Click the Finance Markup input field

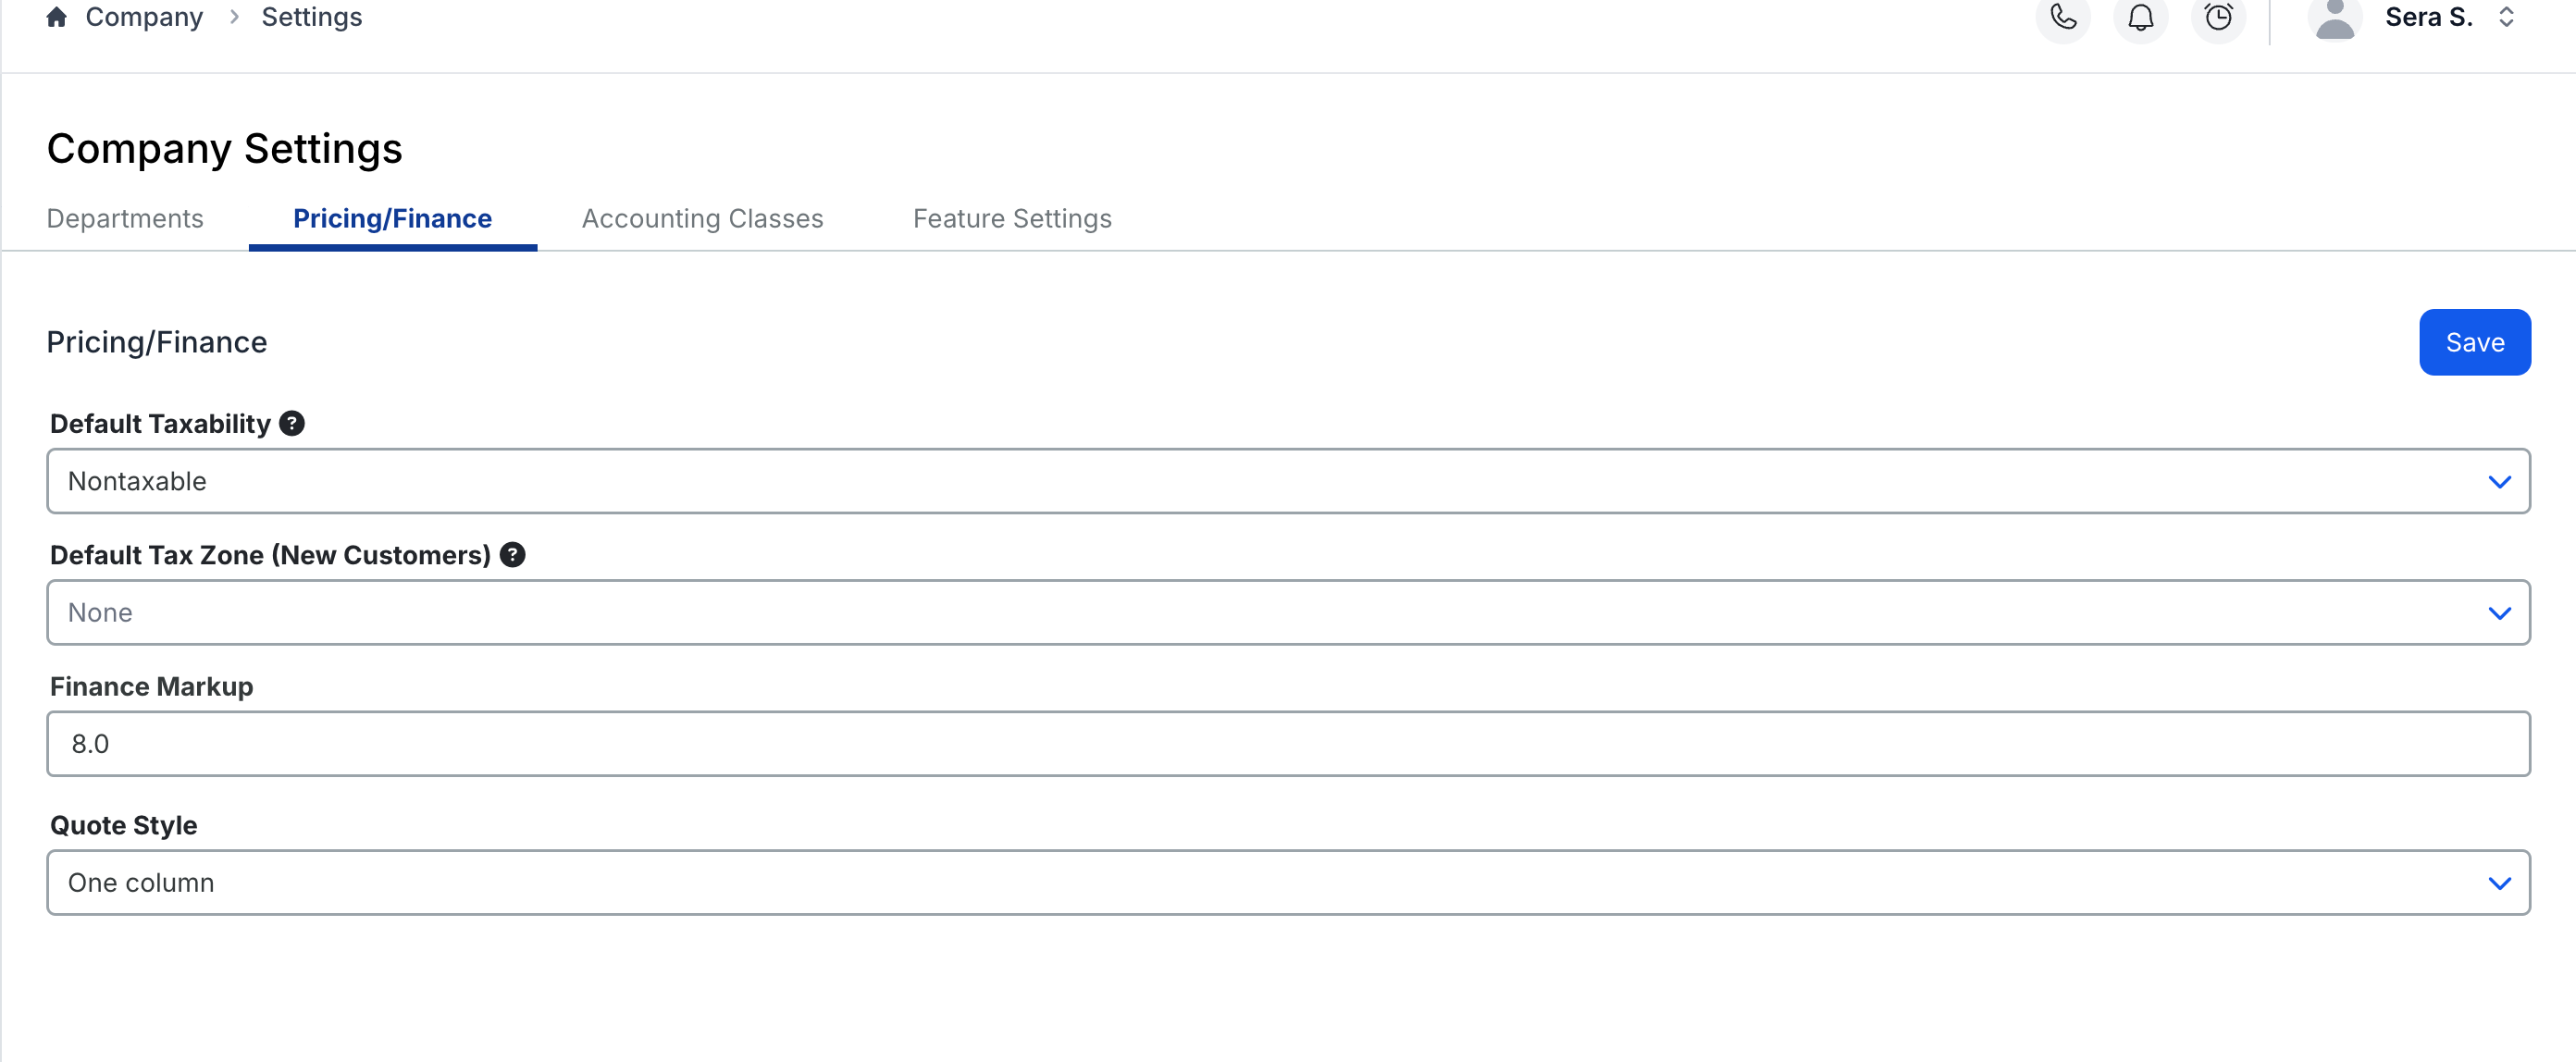pyautogui.click(x=1288, y=744)
